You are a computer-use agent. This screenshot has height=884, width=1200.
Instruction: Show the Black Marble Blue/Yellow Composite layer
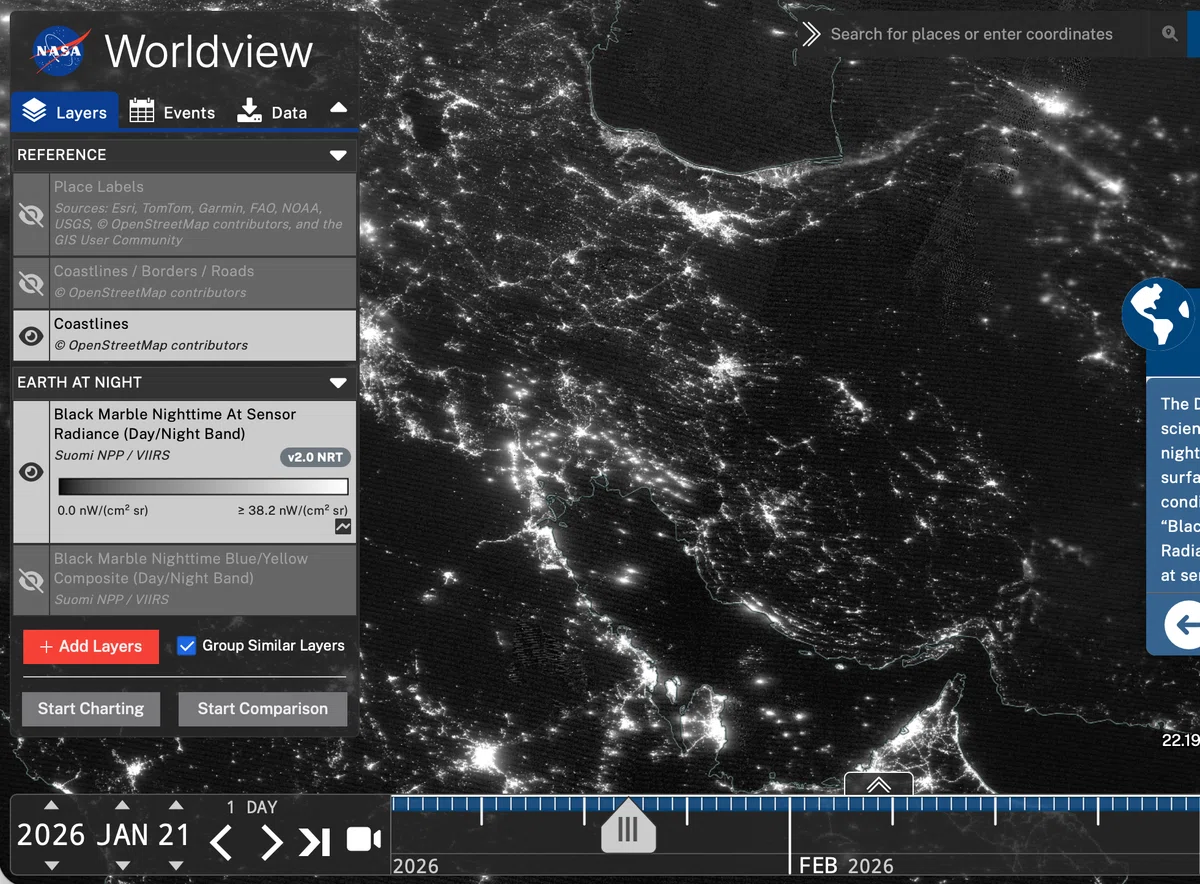(x=32, y=580)
